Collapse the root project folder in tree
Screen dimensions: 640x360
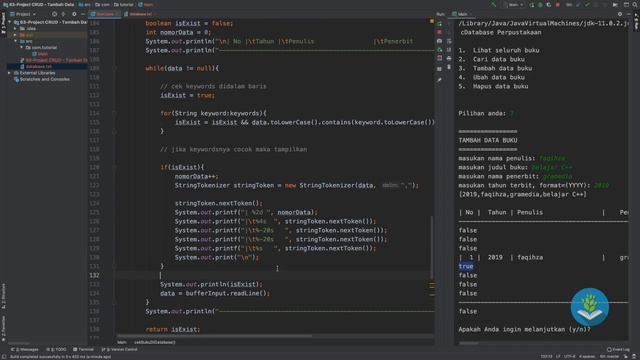click(x=10, y=22)
